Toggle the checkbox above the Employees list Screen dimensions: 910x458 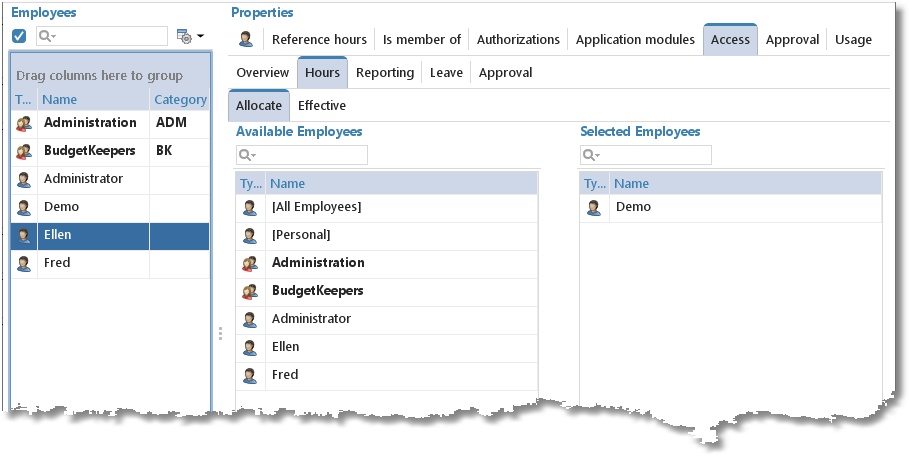click(x=19, y=36)
